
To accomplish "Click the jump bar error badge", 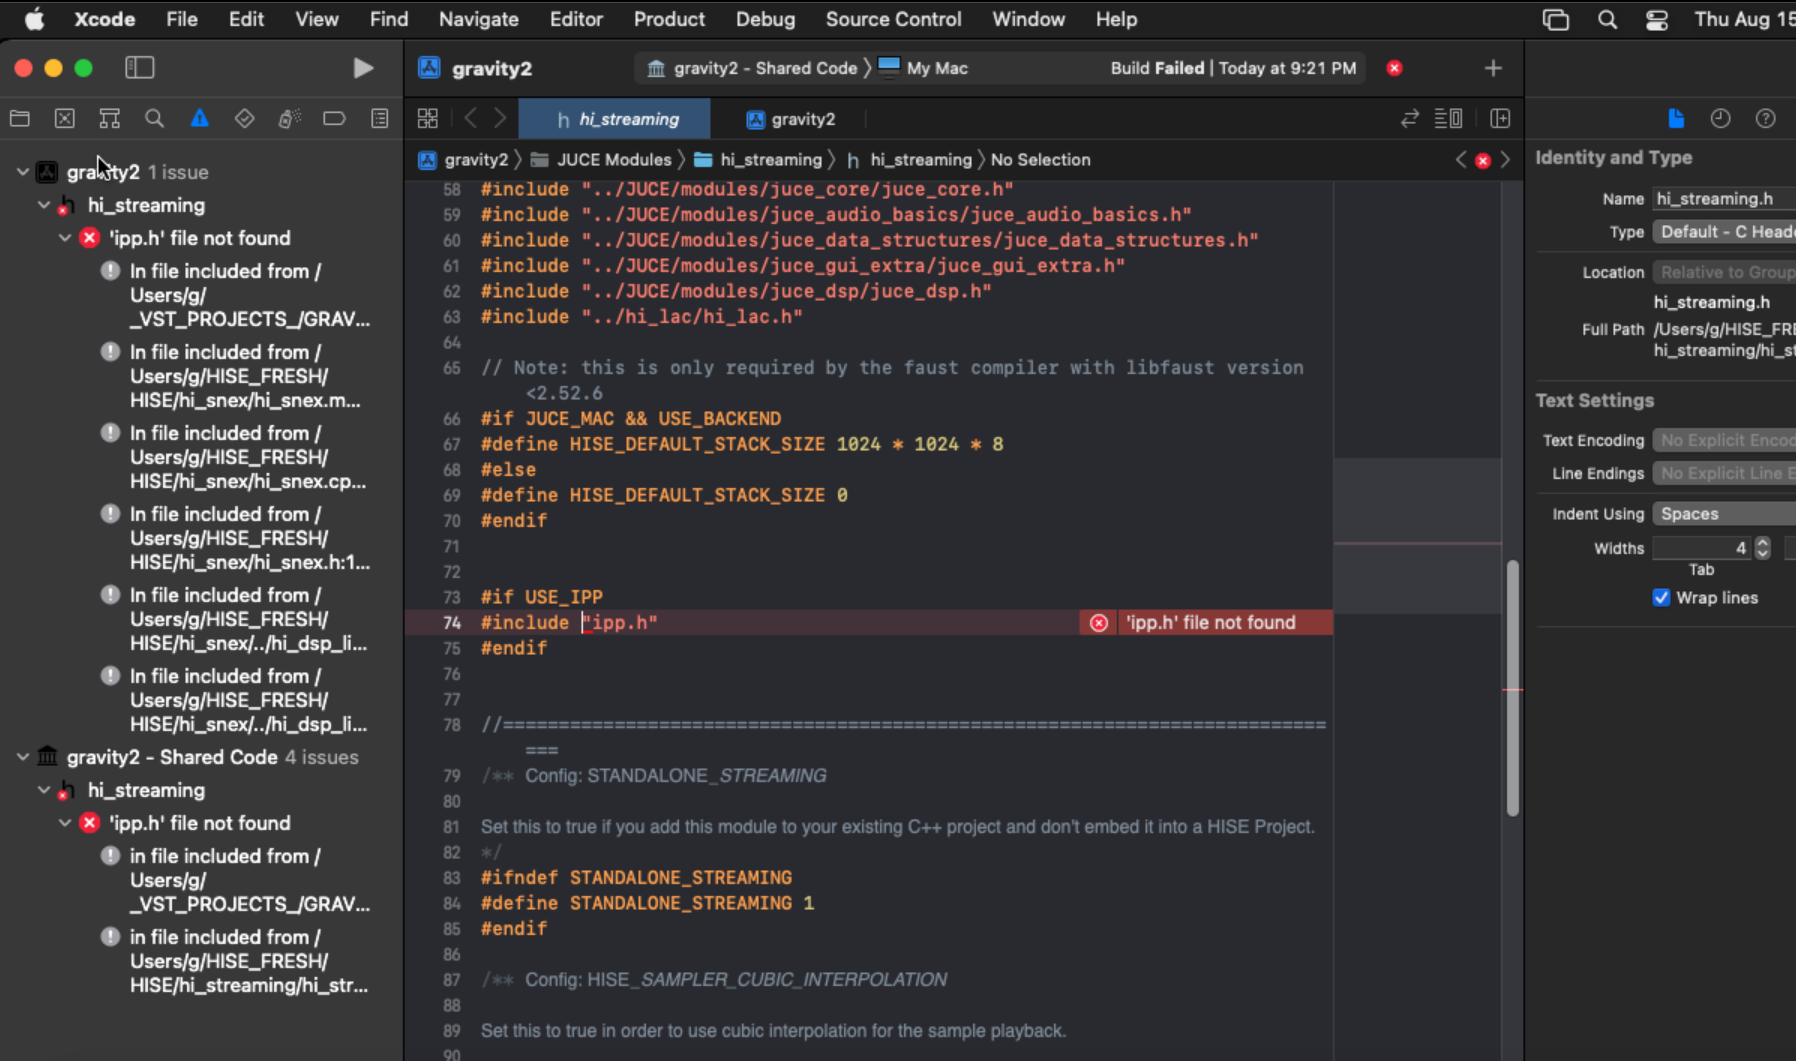I will pyautogui.click(x=1483, y=160).
